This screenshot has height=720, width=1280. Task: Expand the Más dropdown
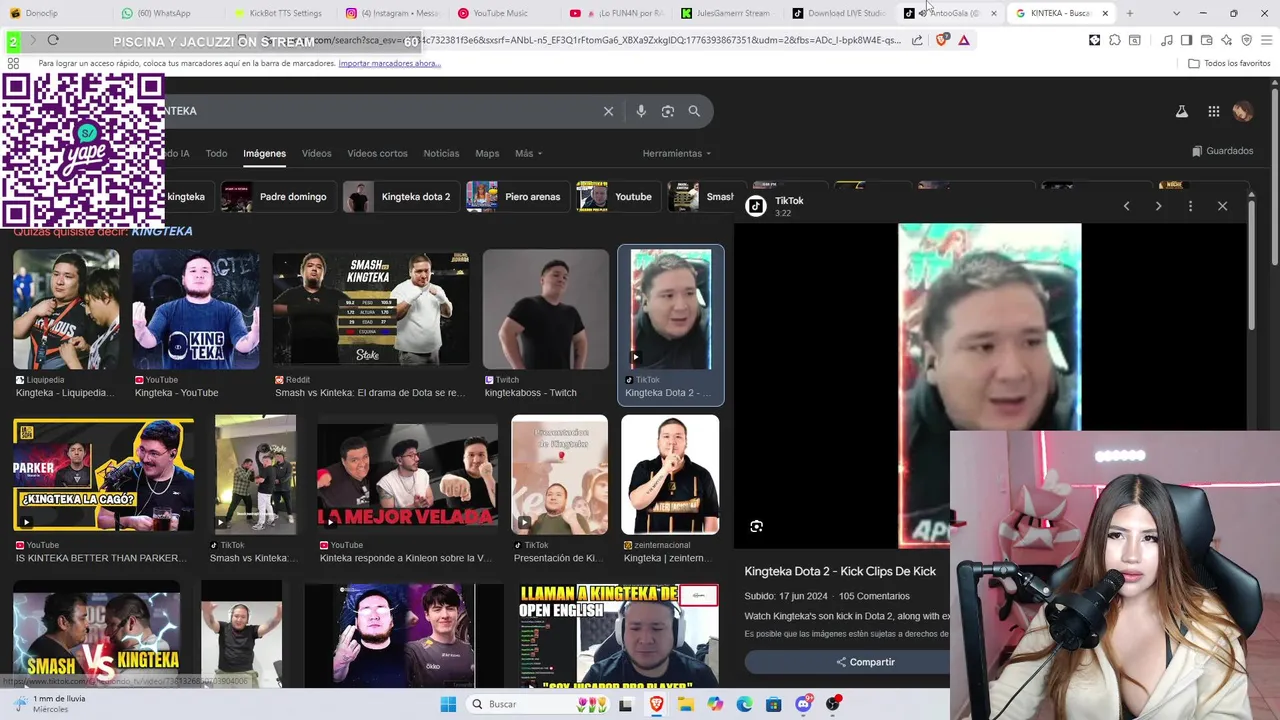point(528,154)
